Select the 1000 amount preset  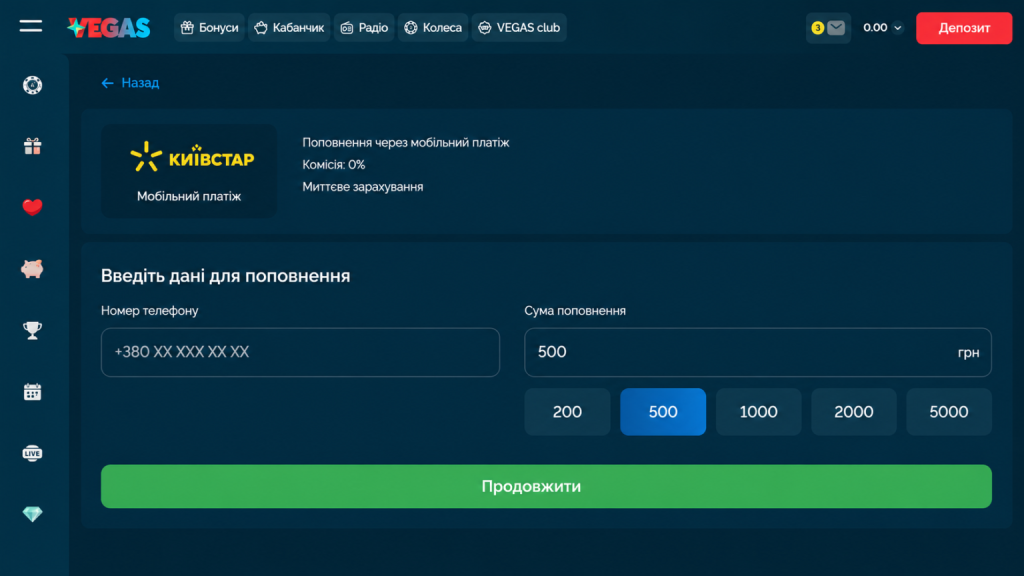pyautogui.click(x=758, y=412)
